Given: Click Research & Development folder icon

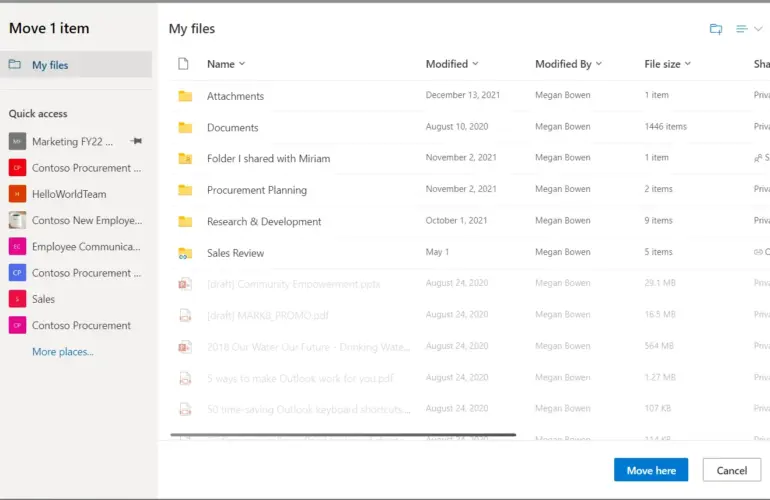Looking at the screenshot, I should pos(185,221).
